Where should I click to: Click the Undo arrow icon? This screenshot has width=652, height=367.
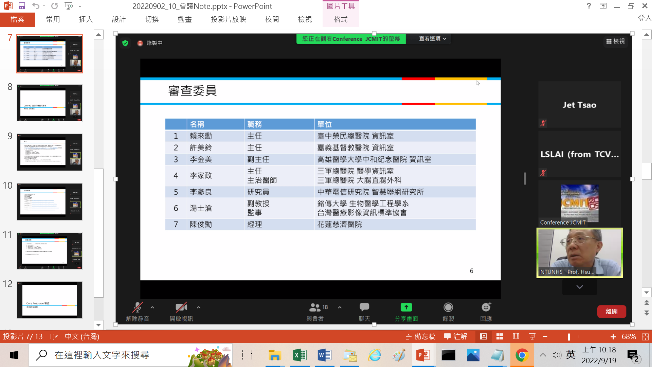point(36,6)
